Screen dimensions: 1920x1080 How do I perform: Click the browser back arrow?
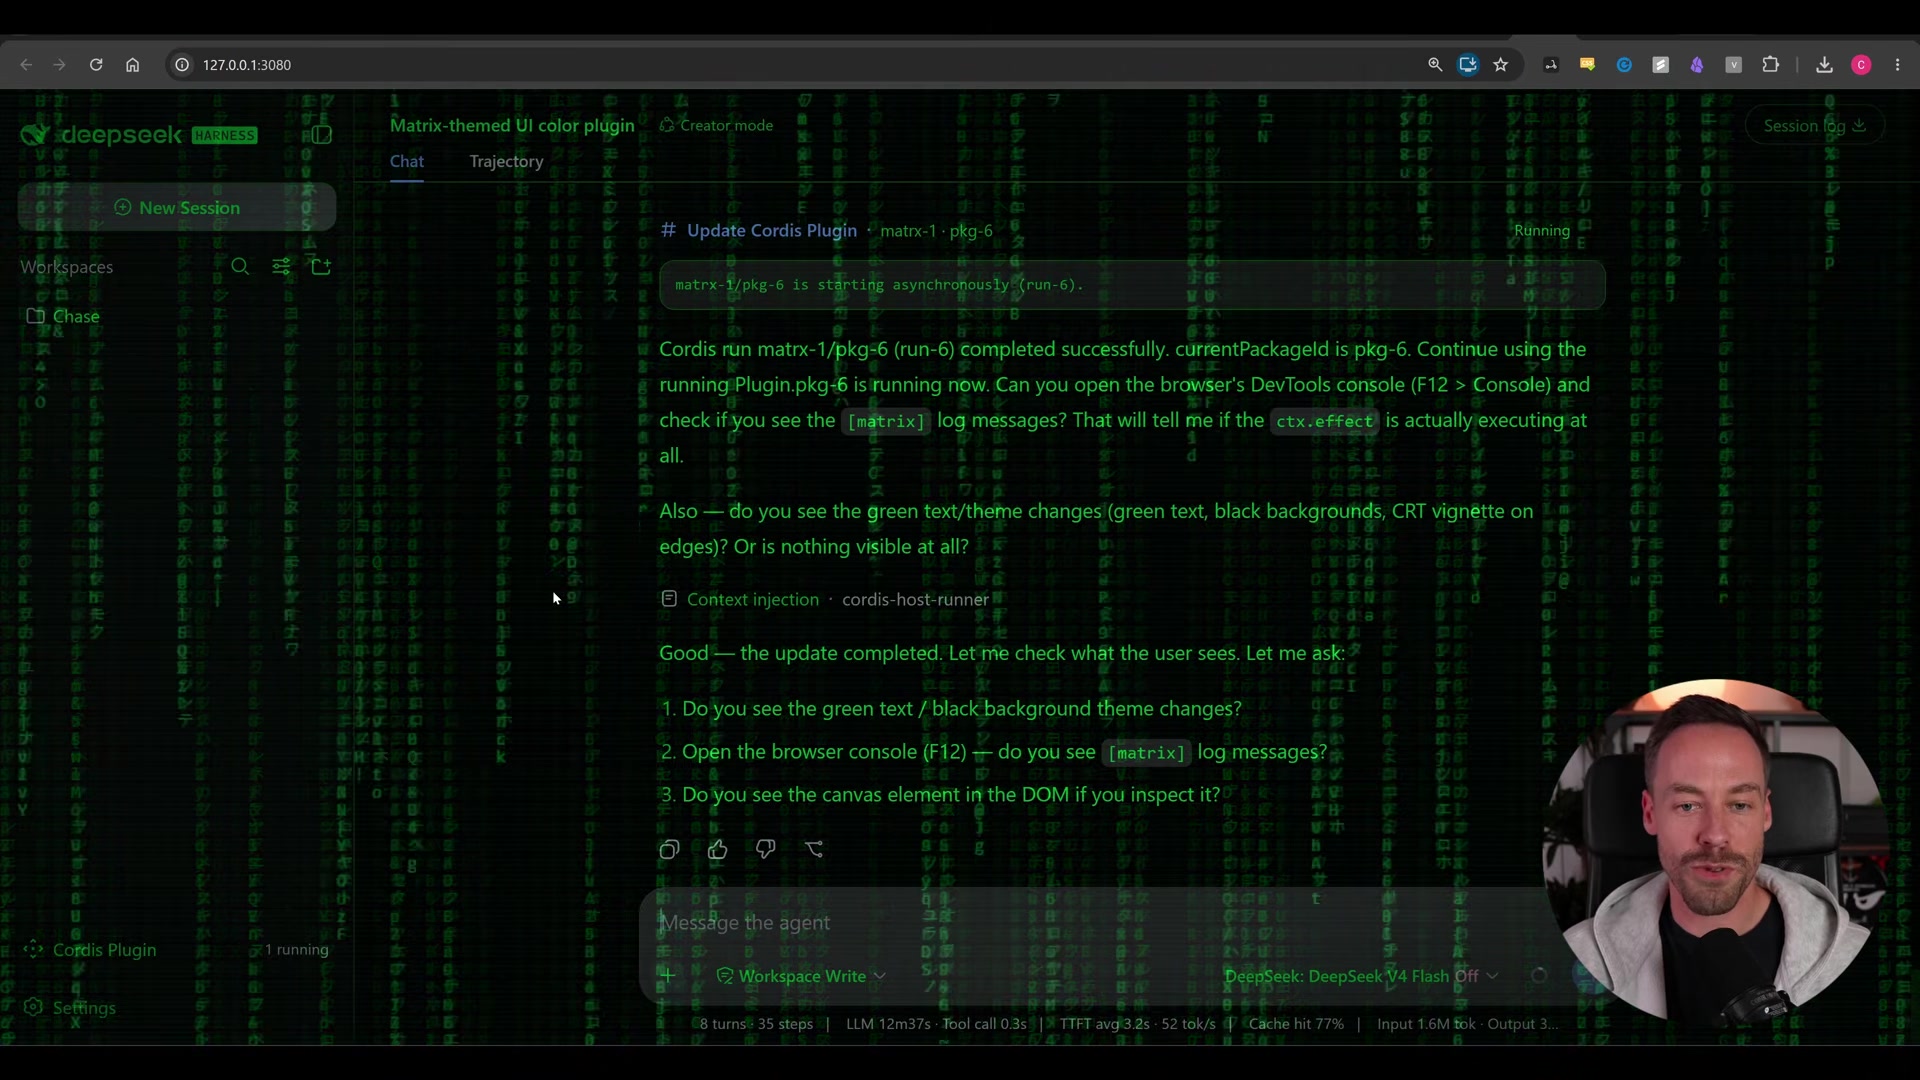coord(26,65)
